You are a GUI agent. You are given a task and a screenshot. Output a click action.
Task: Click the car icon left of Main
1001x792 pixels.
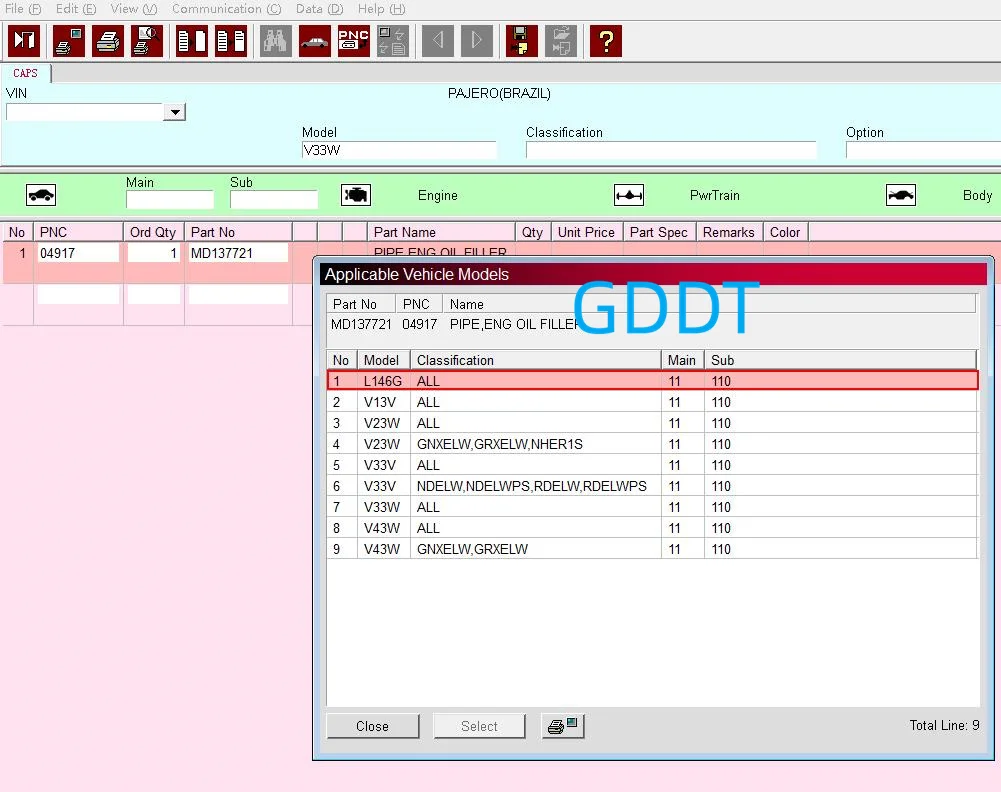[41, 195]
